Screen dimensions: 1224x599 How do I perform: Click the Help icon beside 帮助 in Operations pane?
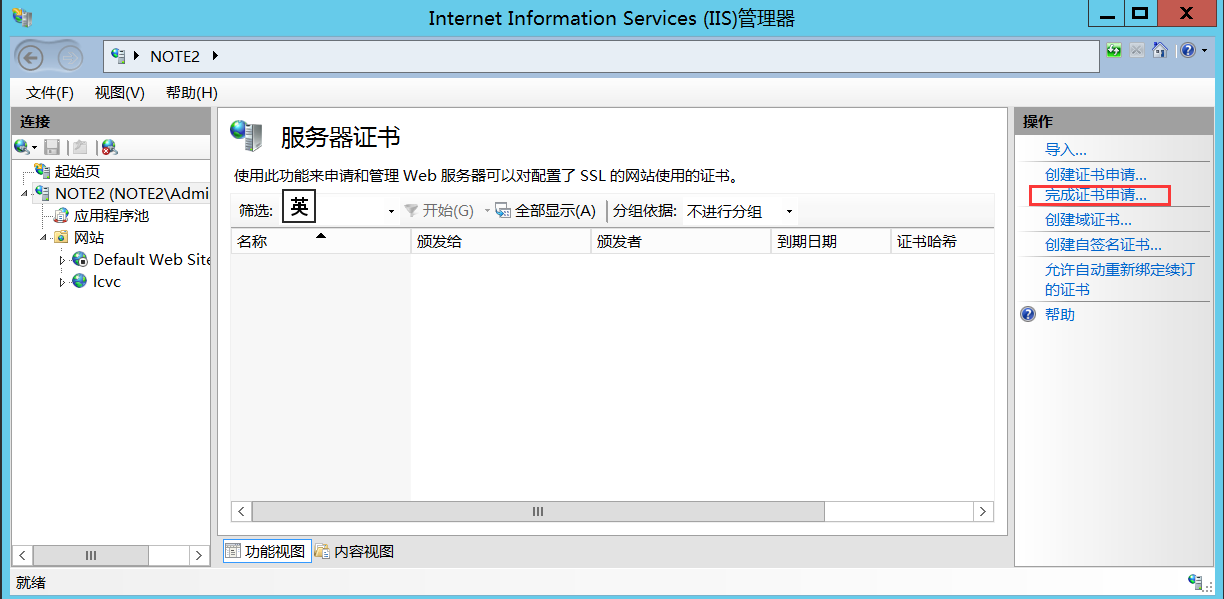pyautogui.click(x=1027, y=314)
